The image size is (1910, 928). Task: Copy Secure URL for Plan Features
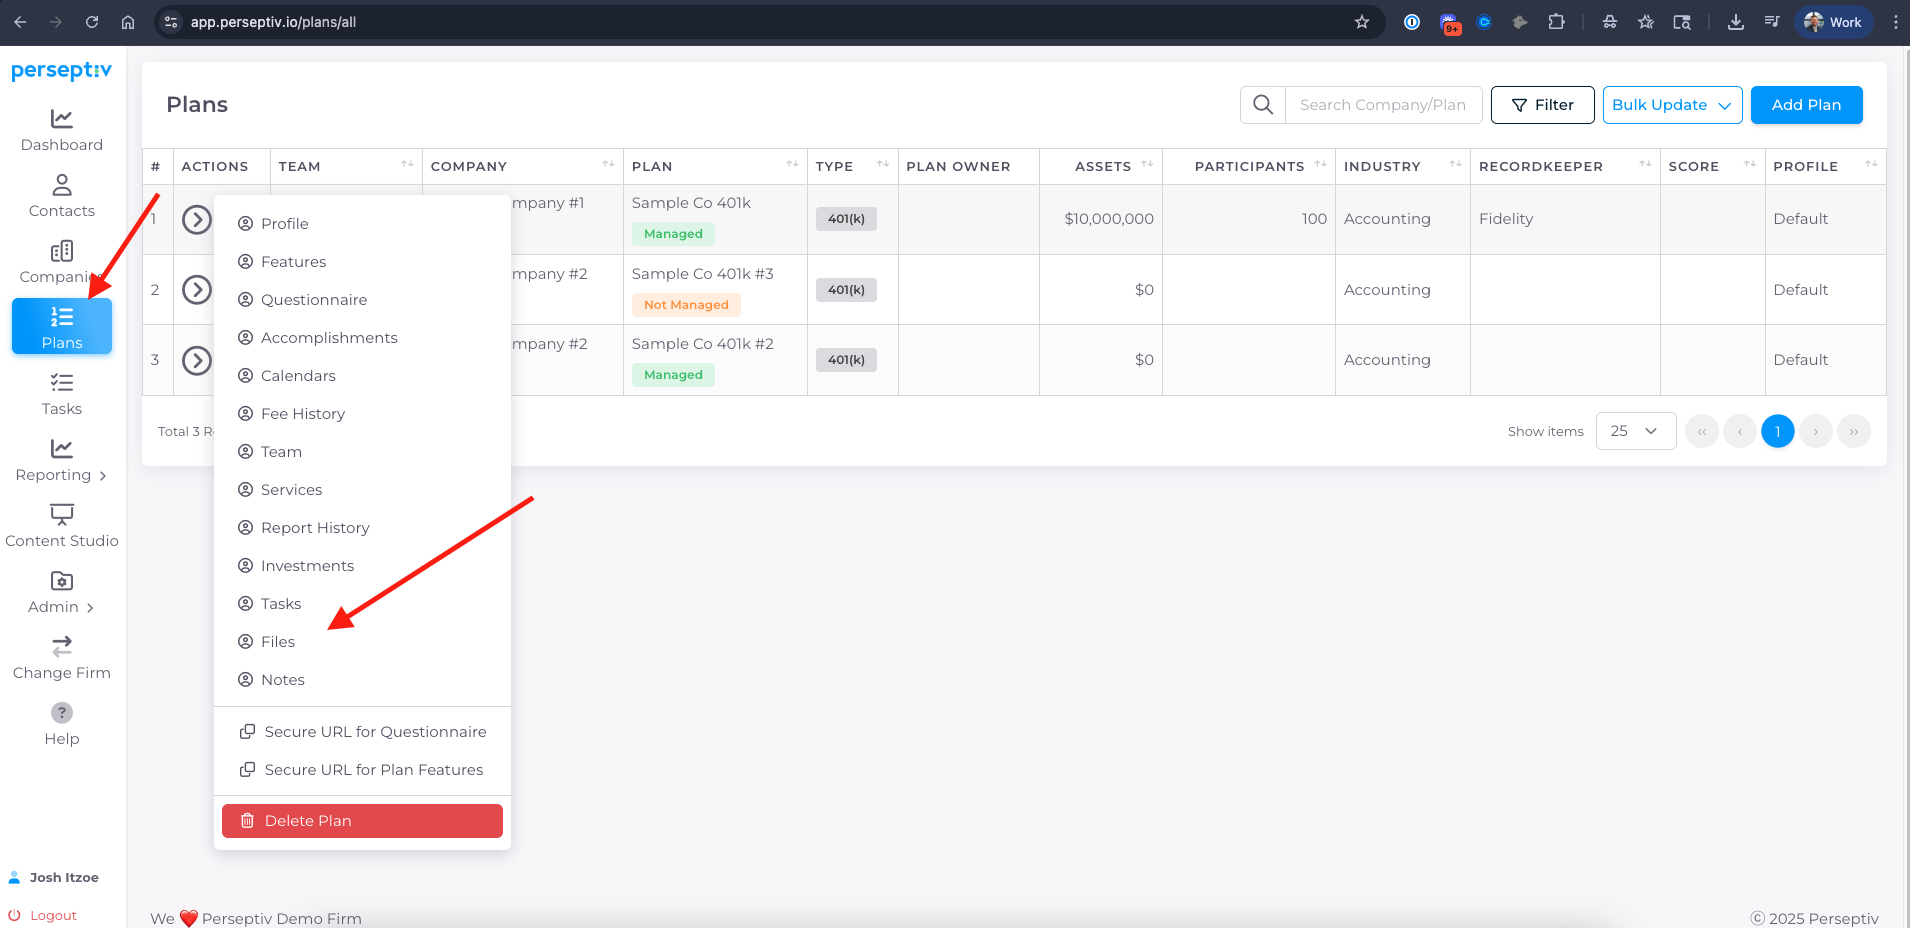(362, 770)
